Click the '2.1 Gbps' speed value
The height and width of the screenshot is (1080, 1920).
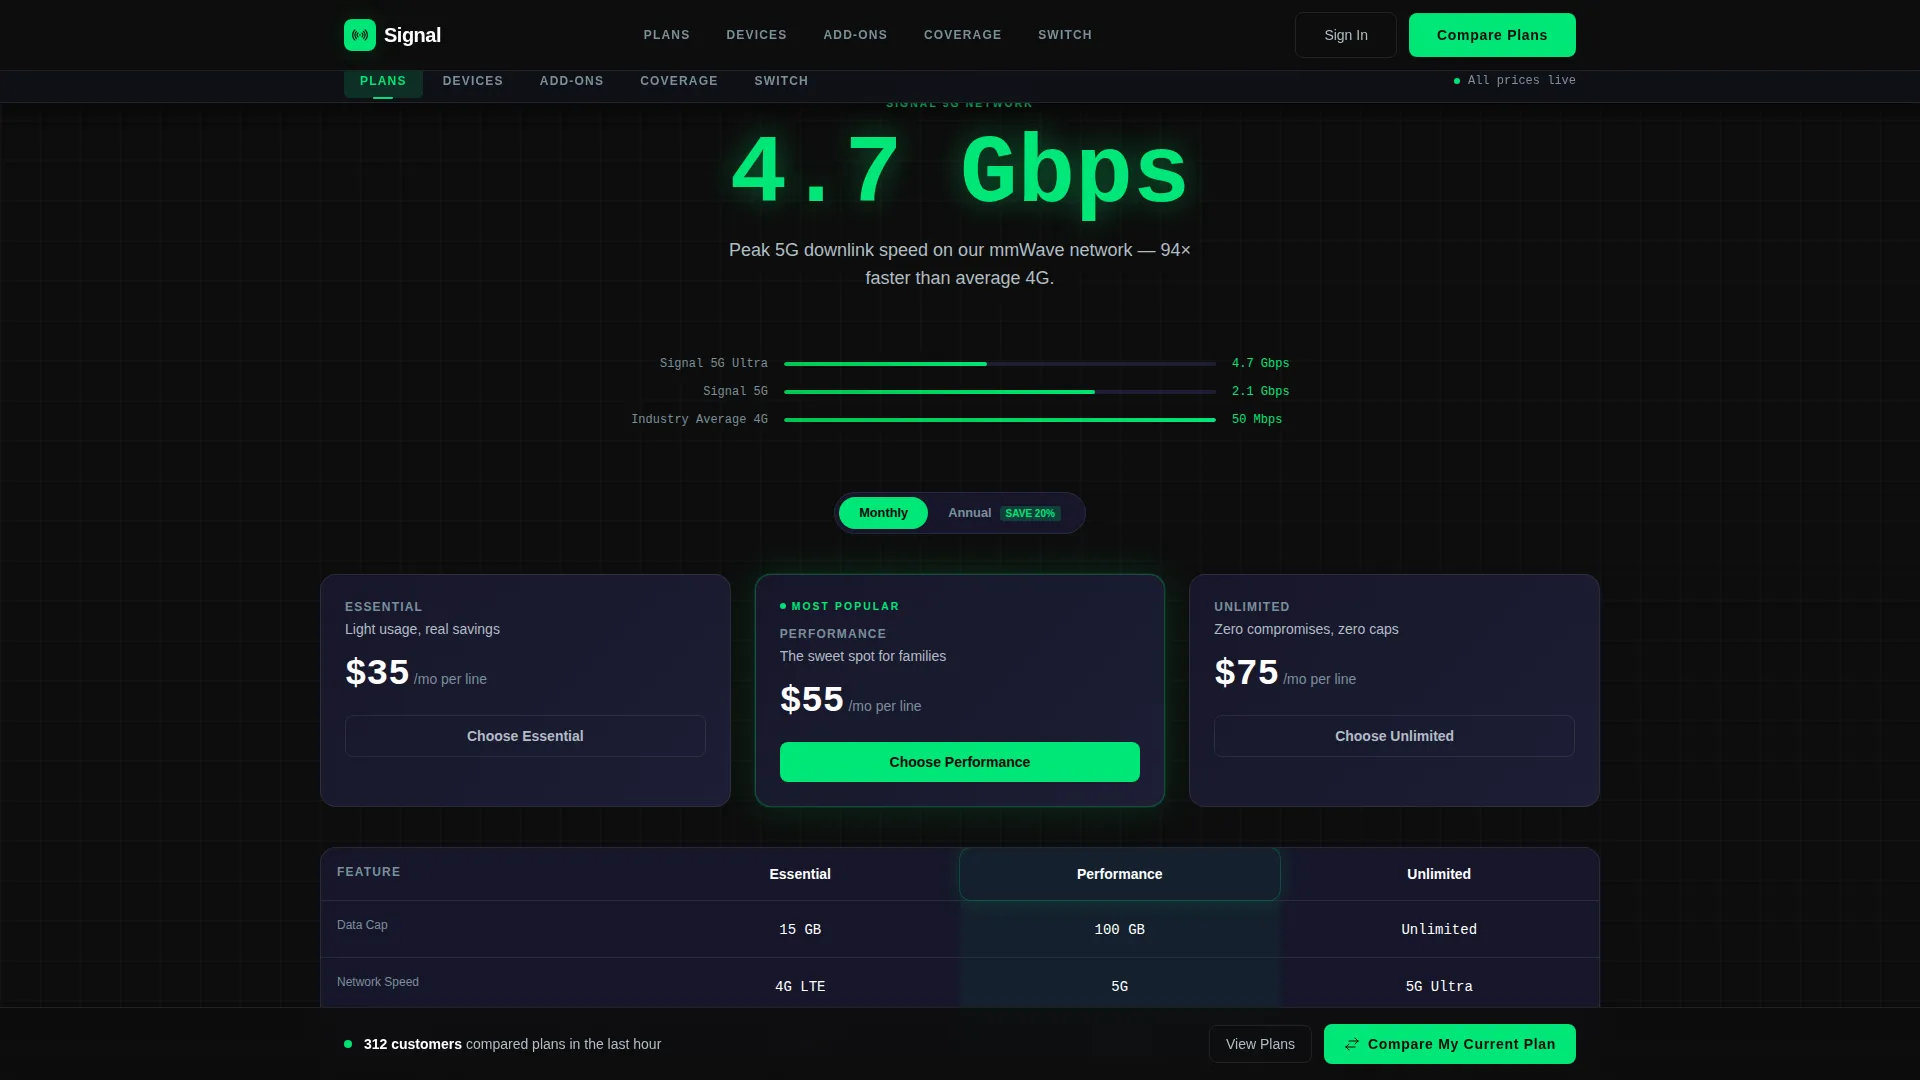(x=1260, y=391)
